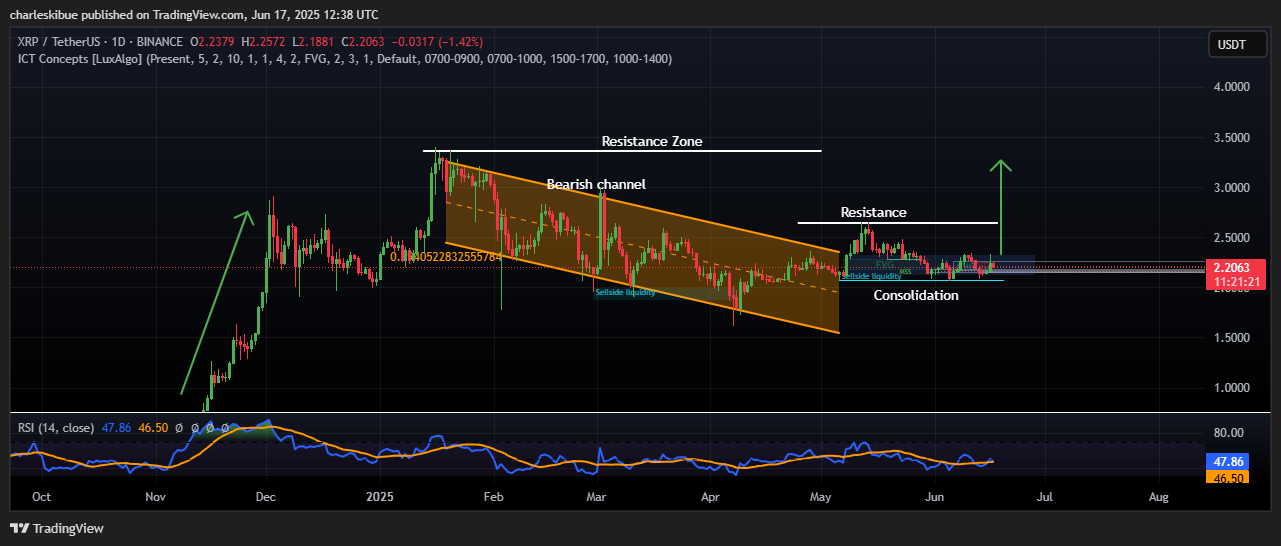Click the 3.5000 price axis label
1281x546 pixels.
click(x=1231, y=137)
